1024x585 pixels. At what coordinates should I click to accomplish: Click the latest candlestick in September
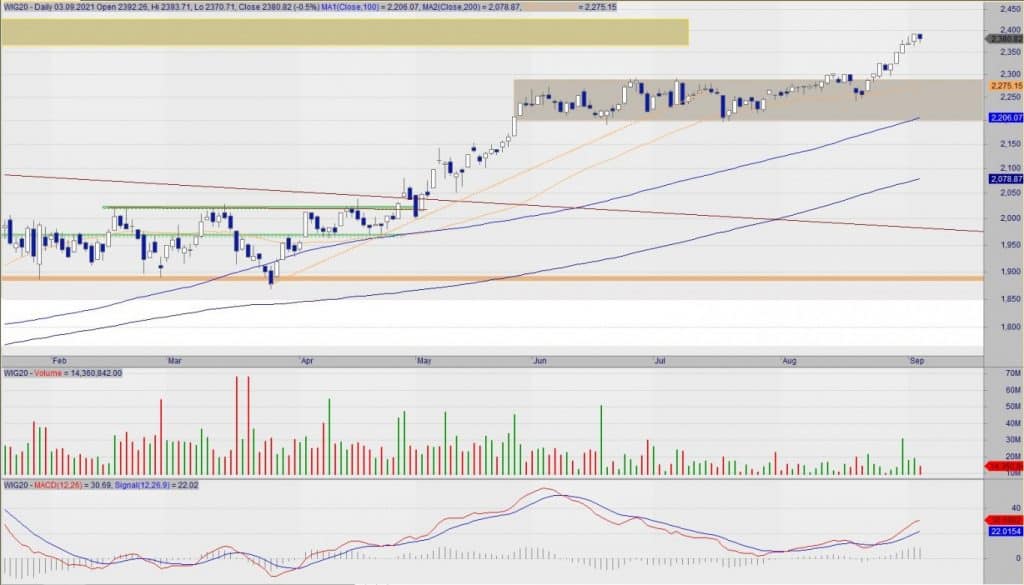point(920,38)
